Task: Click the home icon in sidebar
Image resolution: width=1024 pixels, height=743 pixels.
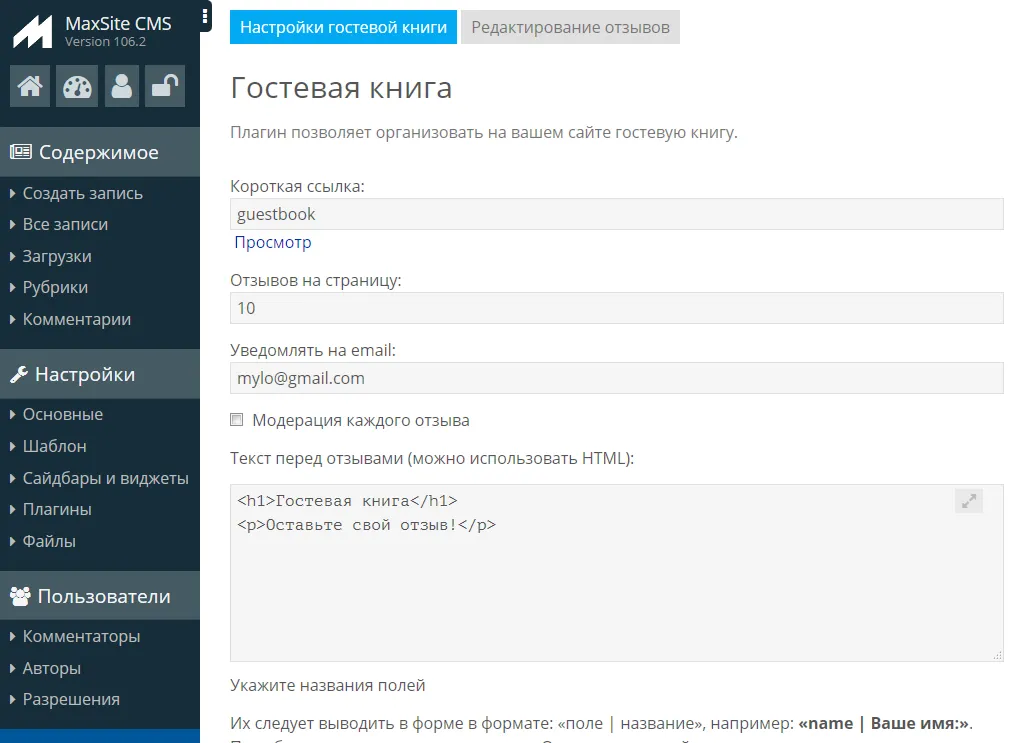Action: 30,86
